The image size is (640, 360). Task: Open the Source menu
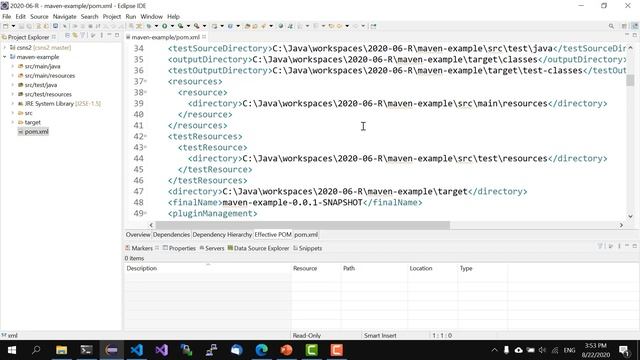(39, 17)
